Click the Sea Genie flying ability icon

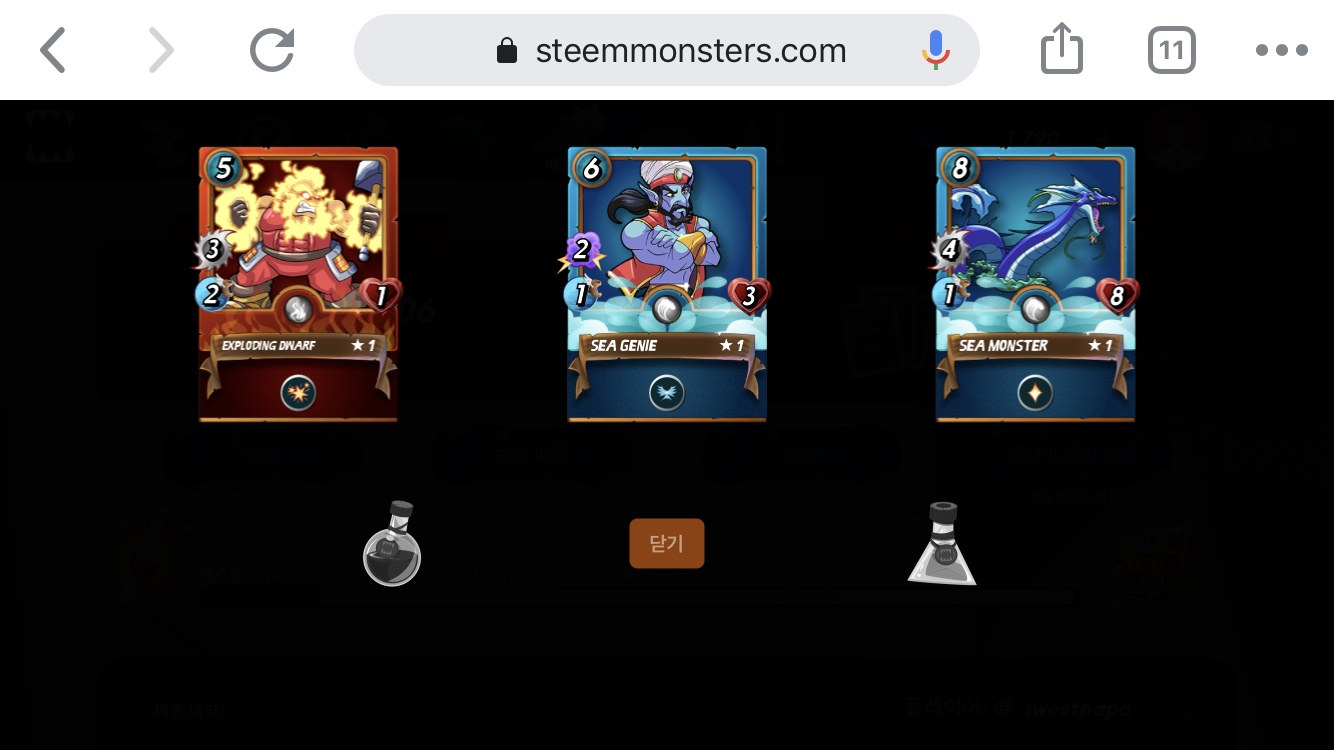point(667,393)
